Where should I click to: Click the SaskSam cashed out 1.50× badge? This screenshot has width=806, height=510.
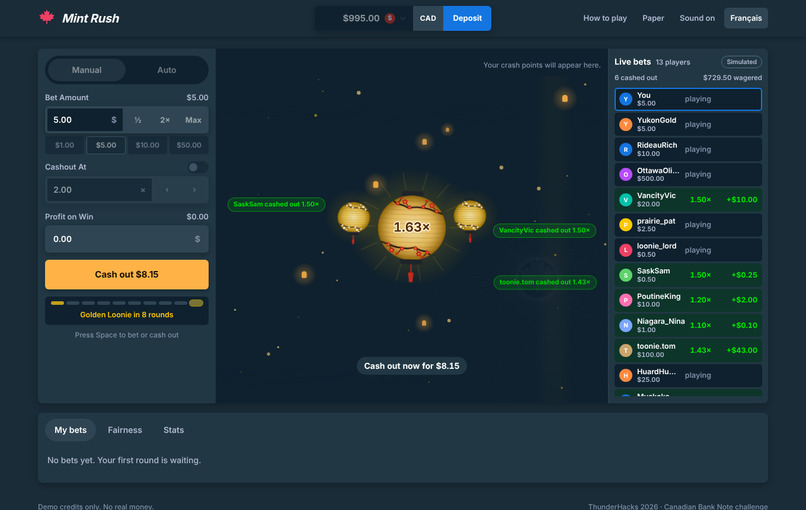[x=276, y=204]
